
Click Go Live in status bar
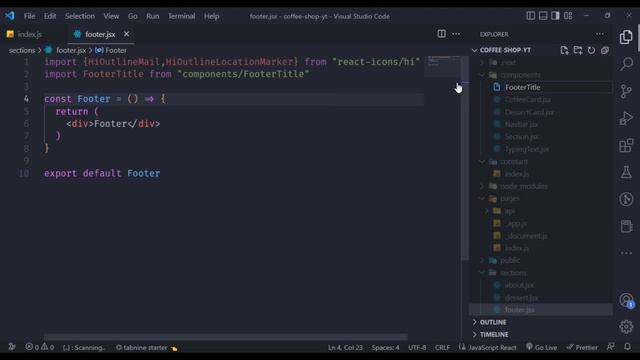[x=542, y=347]
